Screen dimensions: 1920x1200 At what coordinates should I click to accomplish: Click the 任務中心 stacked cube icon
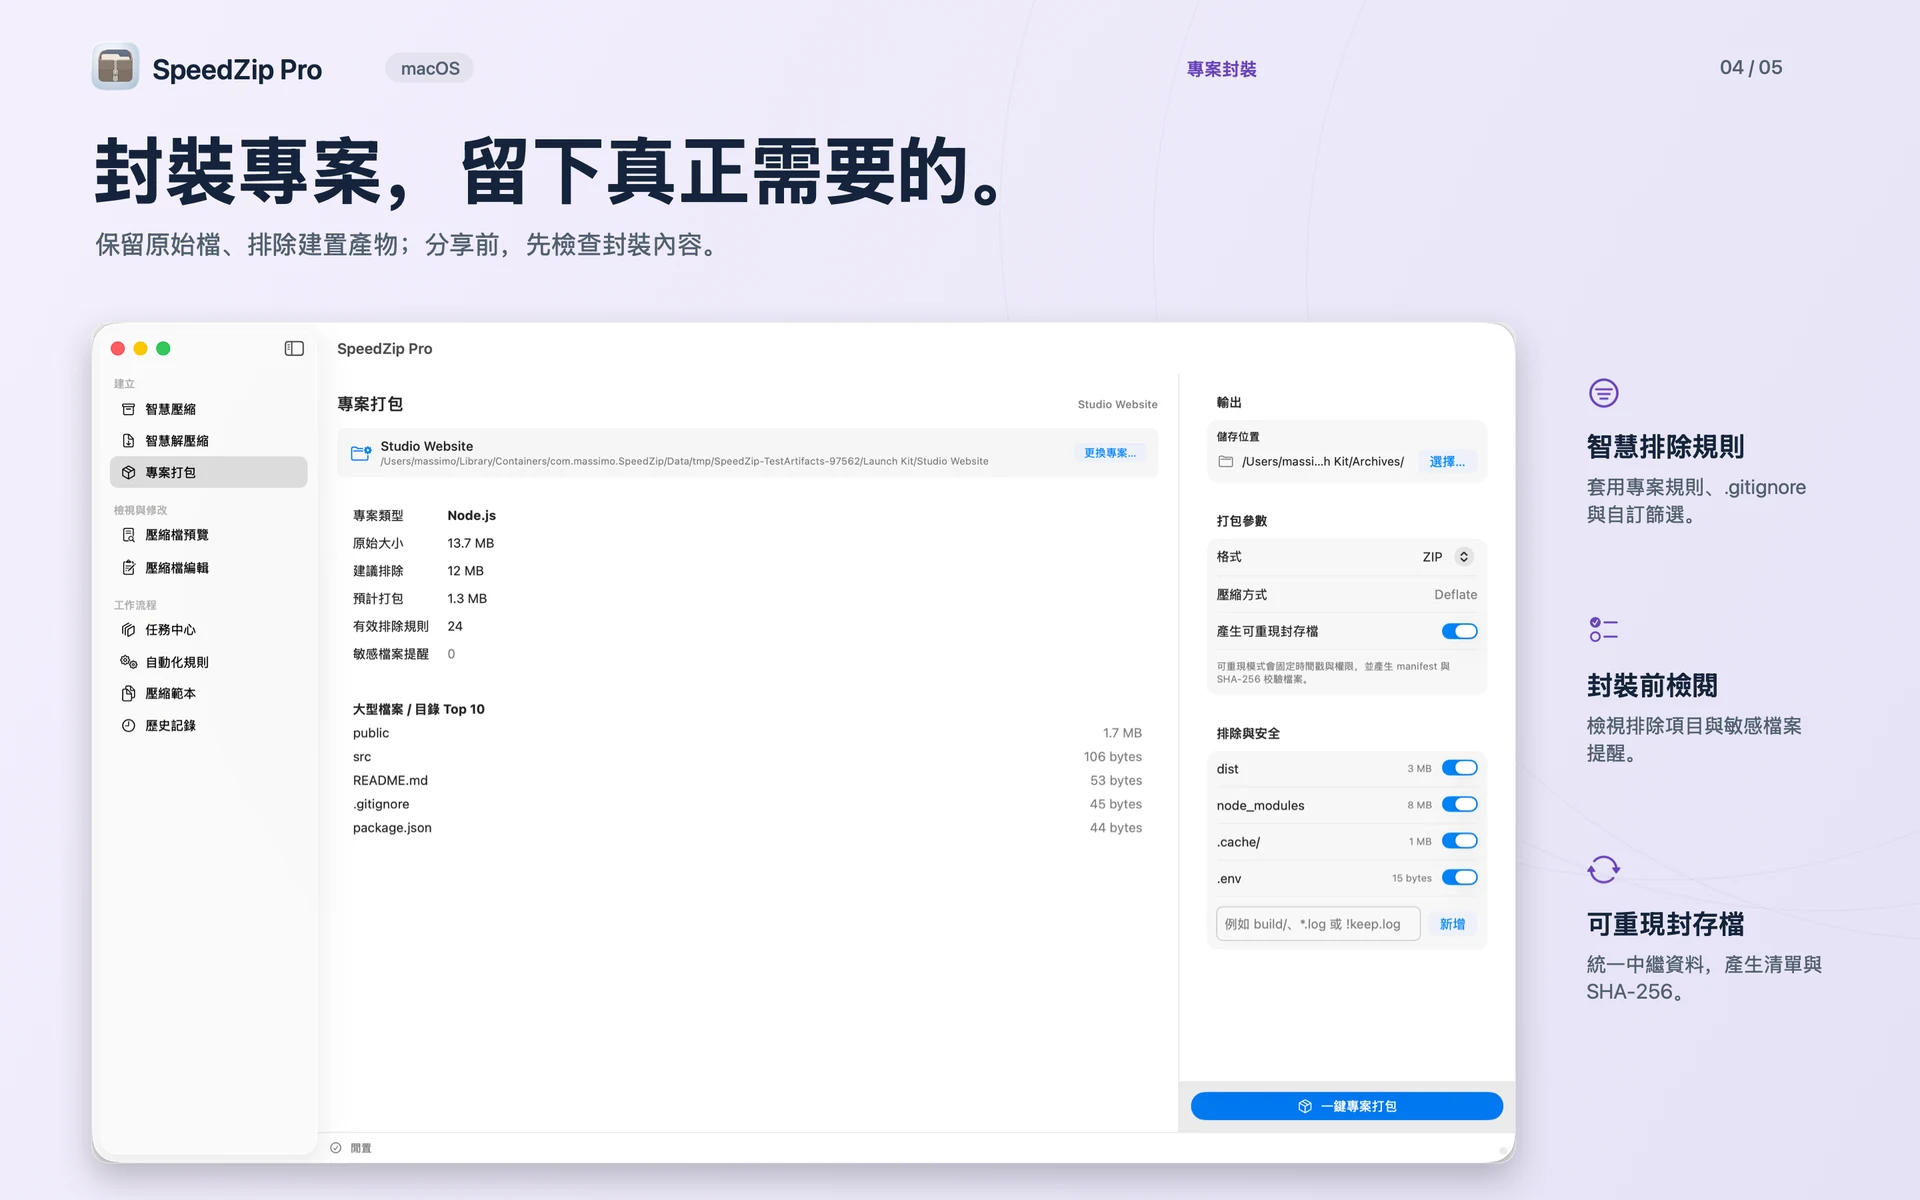128,630
